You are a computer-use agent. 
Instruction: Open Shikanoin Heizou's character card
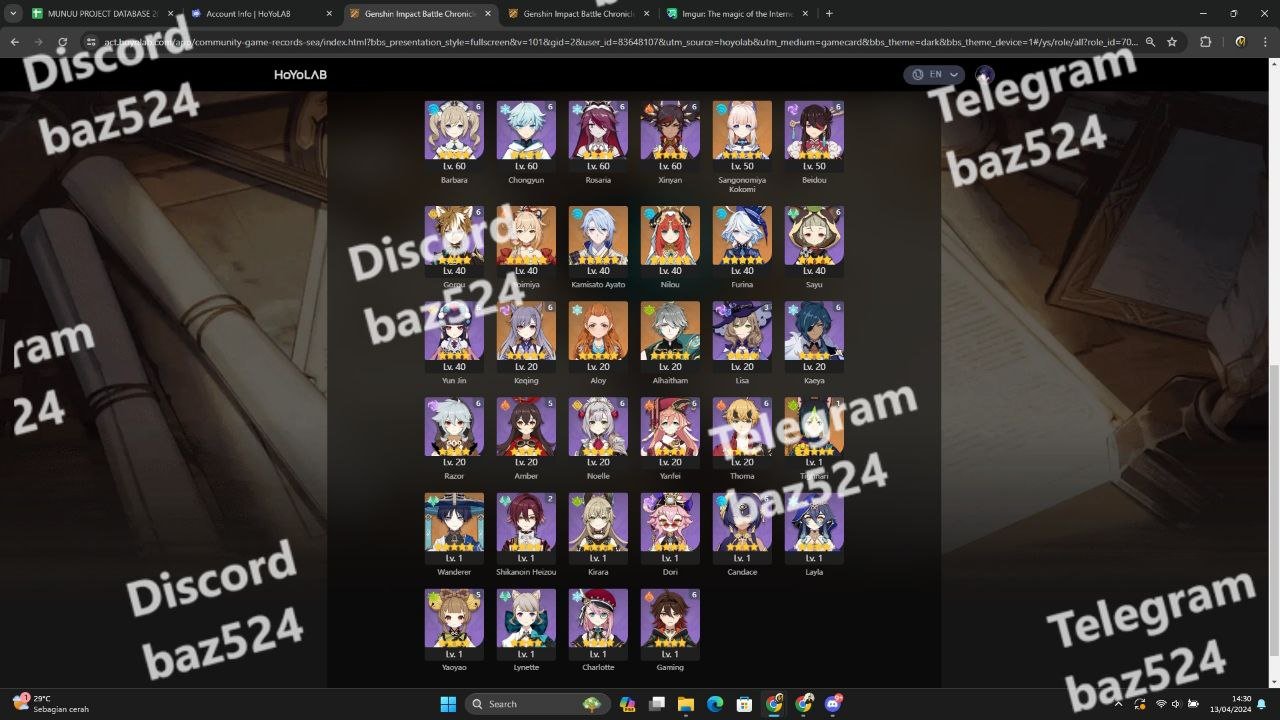click(x=526, y=529)
